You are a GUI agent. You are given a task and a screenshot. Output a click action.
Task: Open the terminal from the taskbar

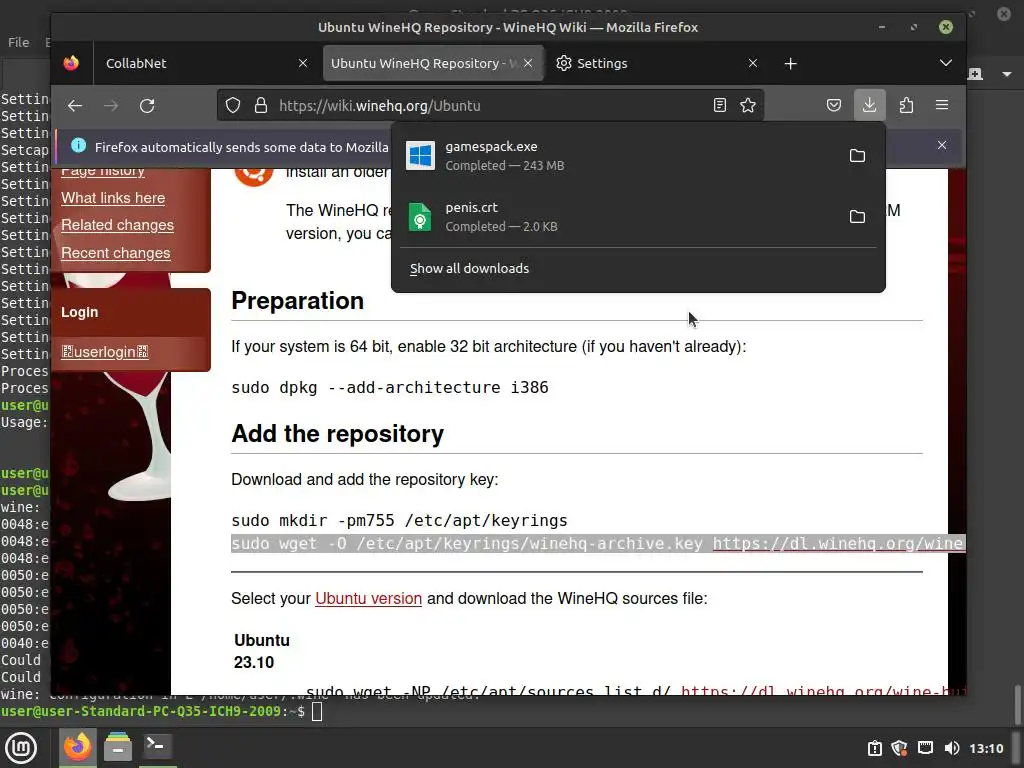(157, 748)
